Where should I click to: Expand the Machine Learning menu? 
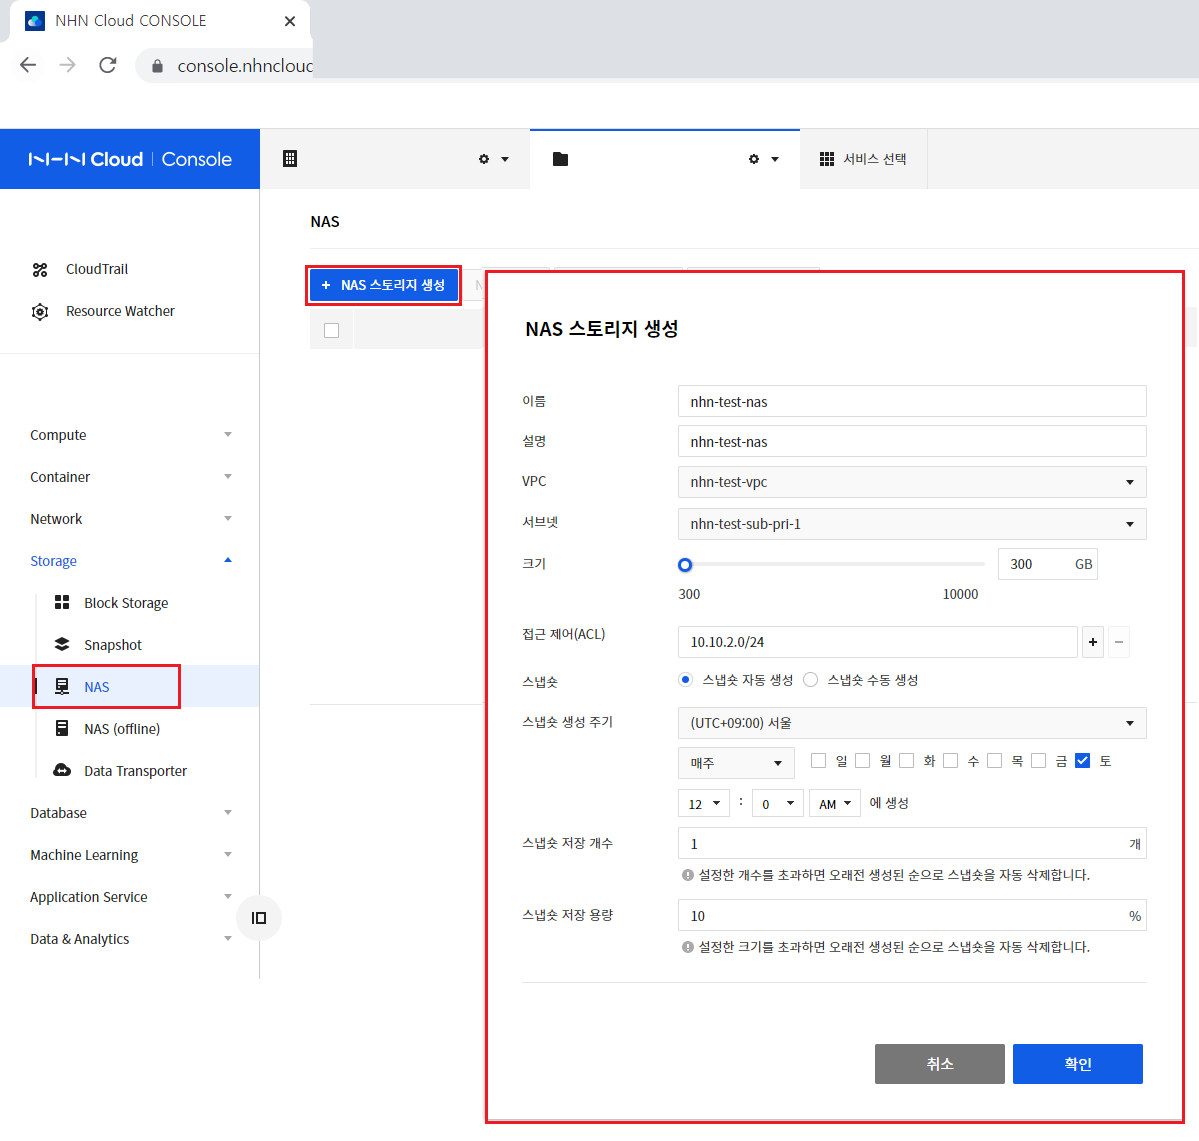click(130, 854)
